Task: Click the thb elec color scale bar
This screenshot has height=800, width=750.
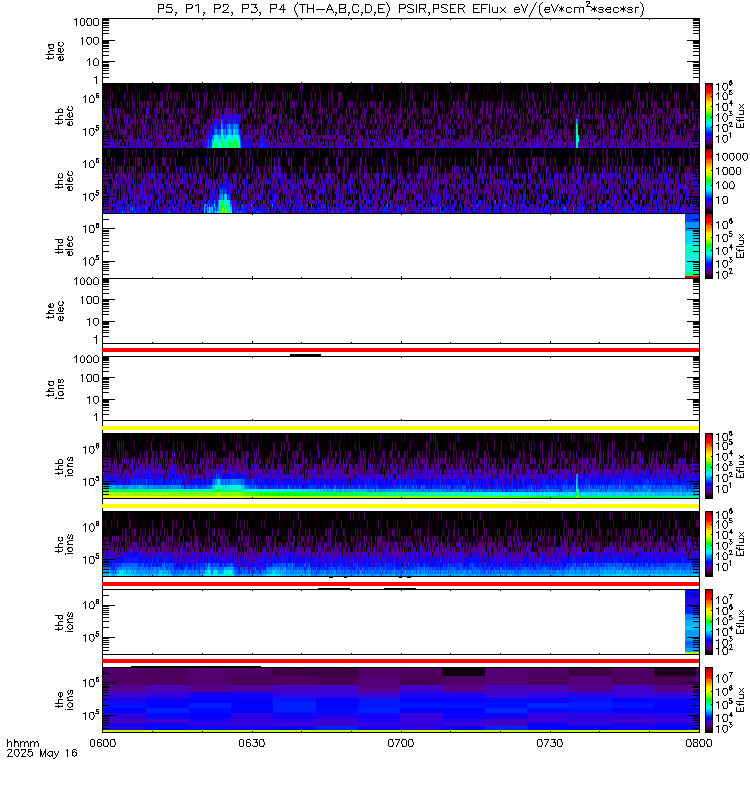Action: coord(709,115)
